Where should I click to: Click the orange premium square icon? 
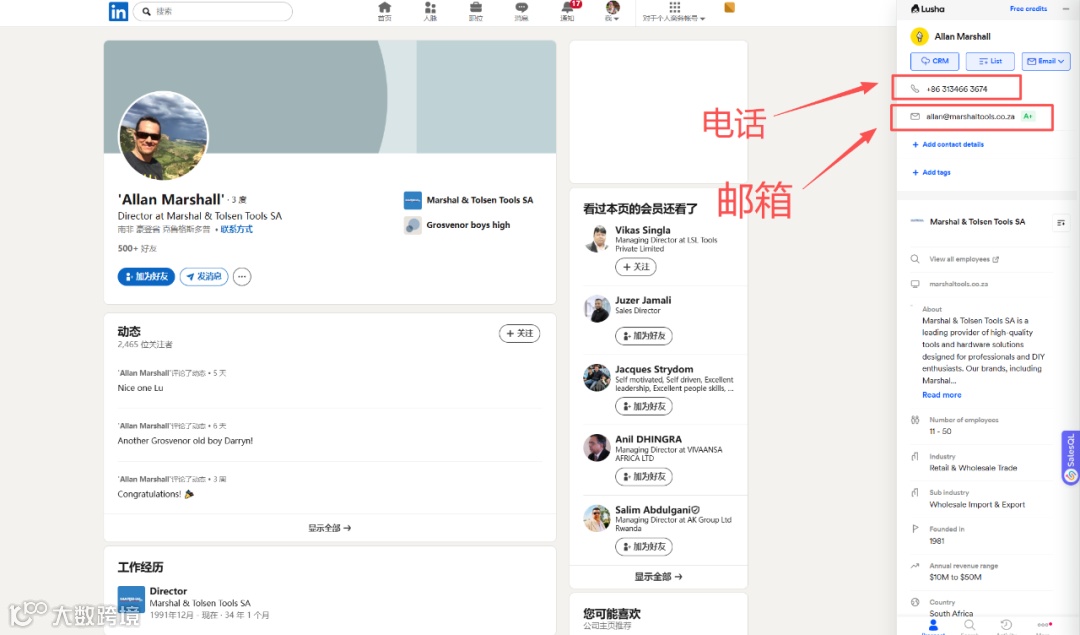point(729,8)
